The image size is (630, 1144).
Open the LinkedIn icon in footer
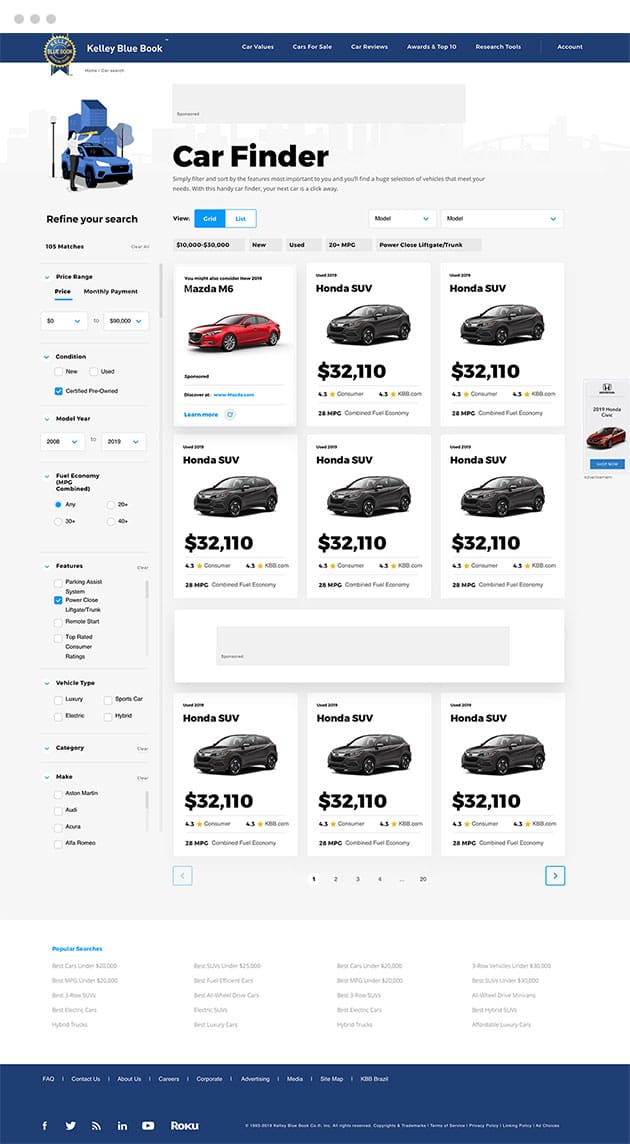tap(122, 1125)
